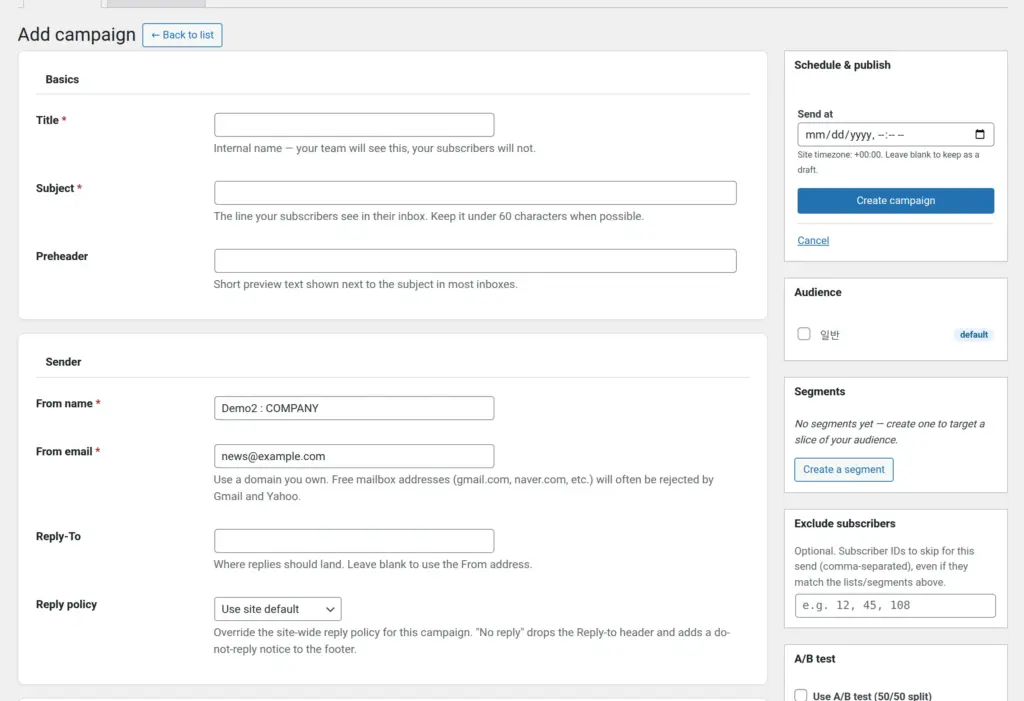Click the Basics section heading

click(x=62, y=79)
